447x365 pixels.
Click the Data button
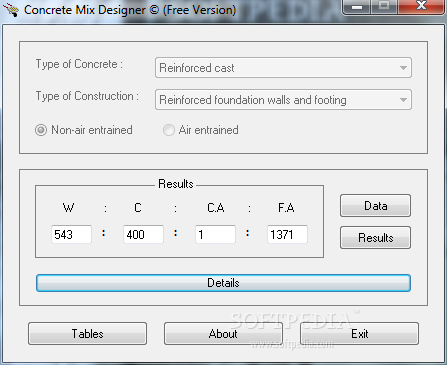tap(375, 206)
